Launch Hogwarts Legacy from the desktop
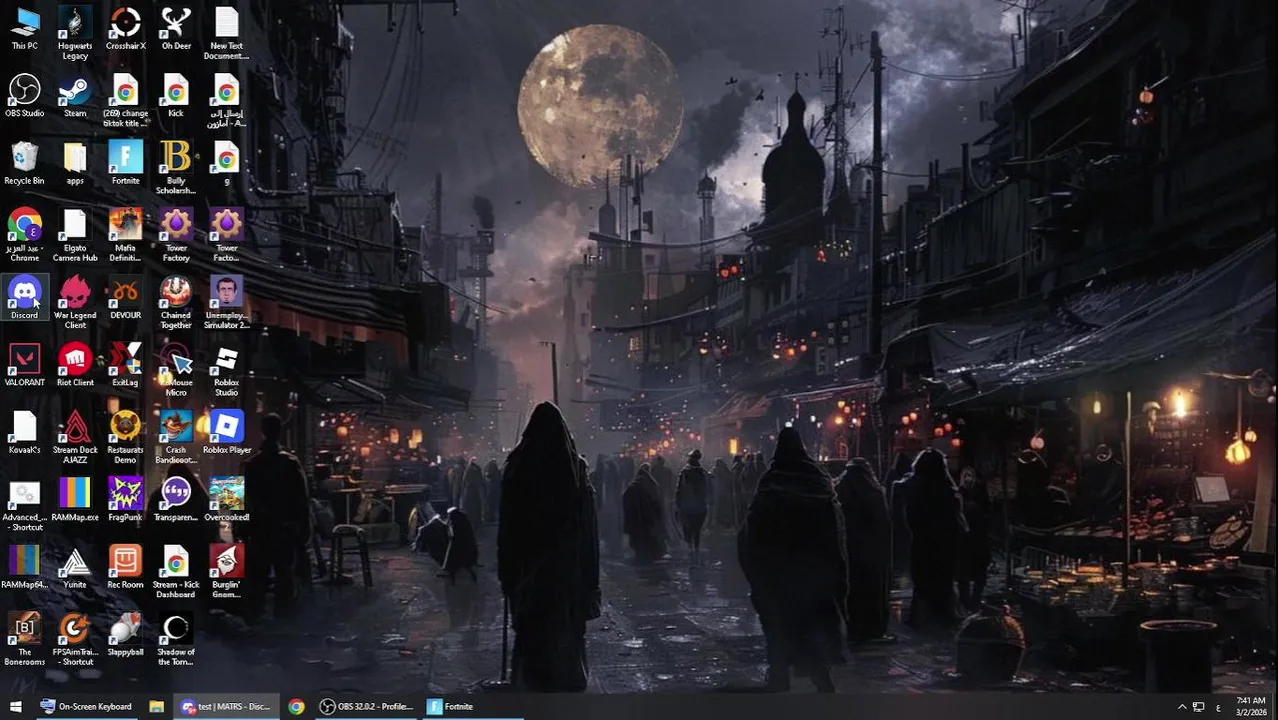1278x720 pixels. (75, 33)
